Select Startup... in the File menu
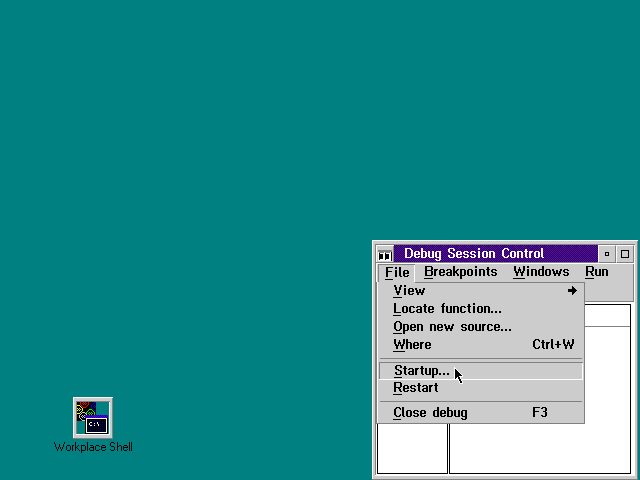Image resolution: width=640 pixels, height=480 pixels. coord(481,371)
